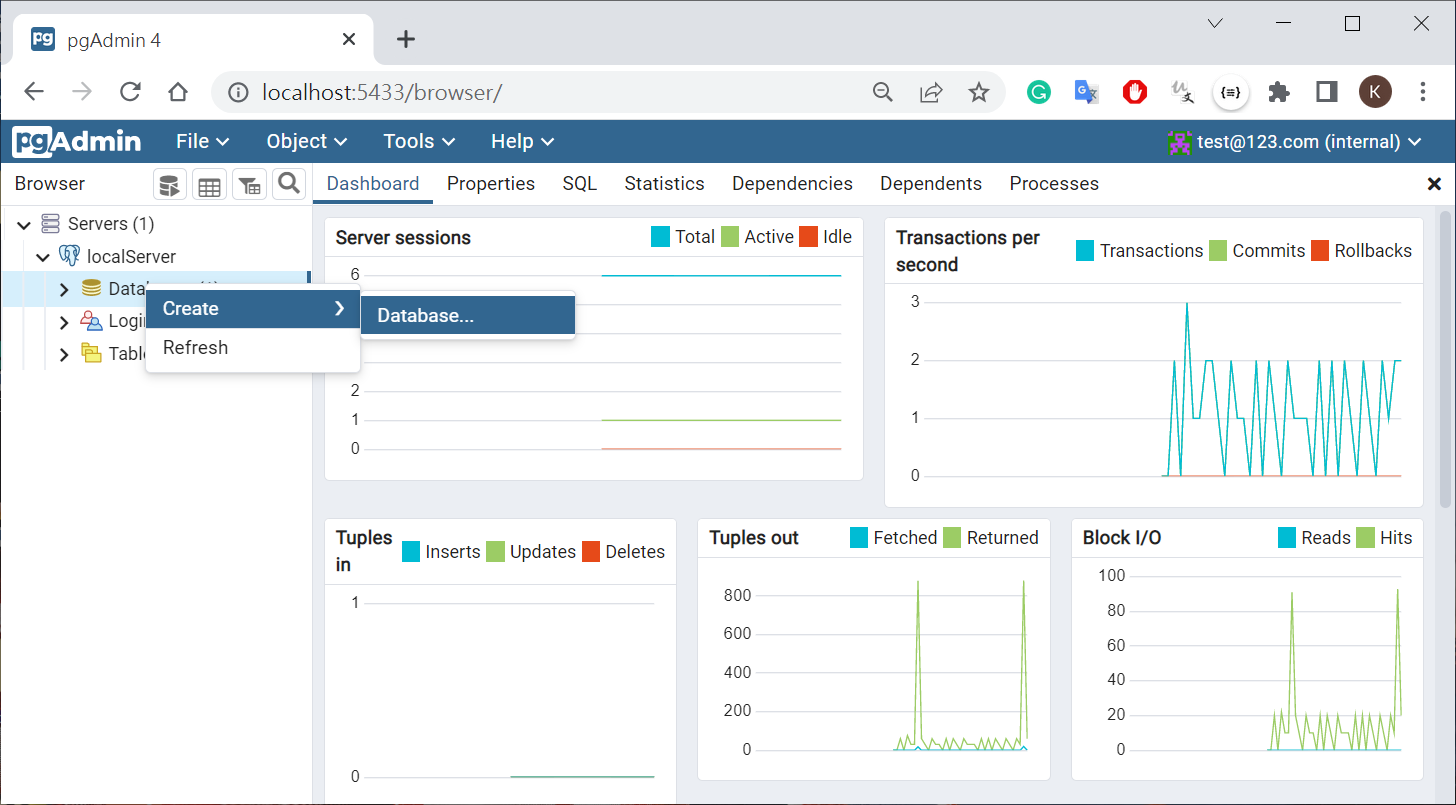Screen dimensions: 1456x805
Task: Toggle Fetched series in Tuples out legend
Action: tap(893, 538)
